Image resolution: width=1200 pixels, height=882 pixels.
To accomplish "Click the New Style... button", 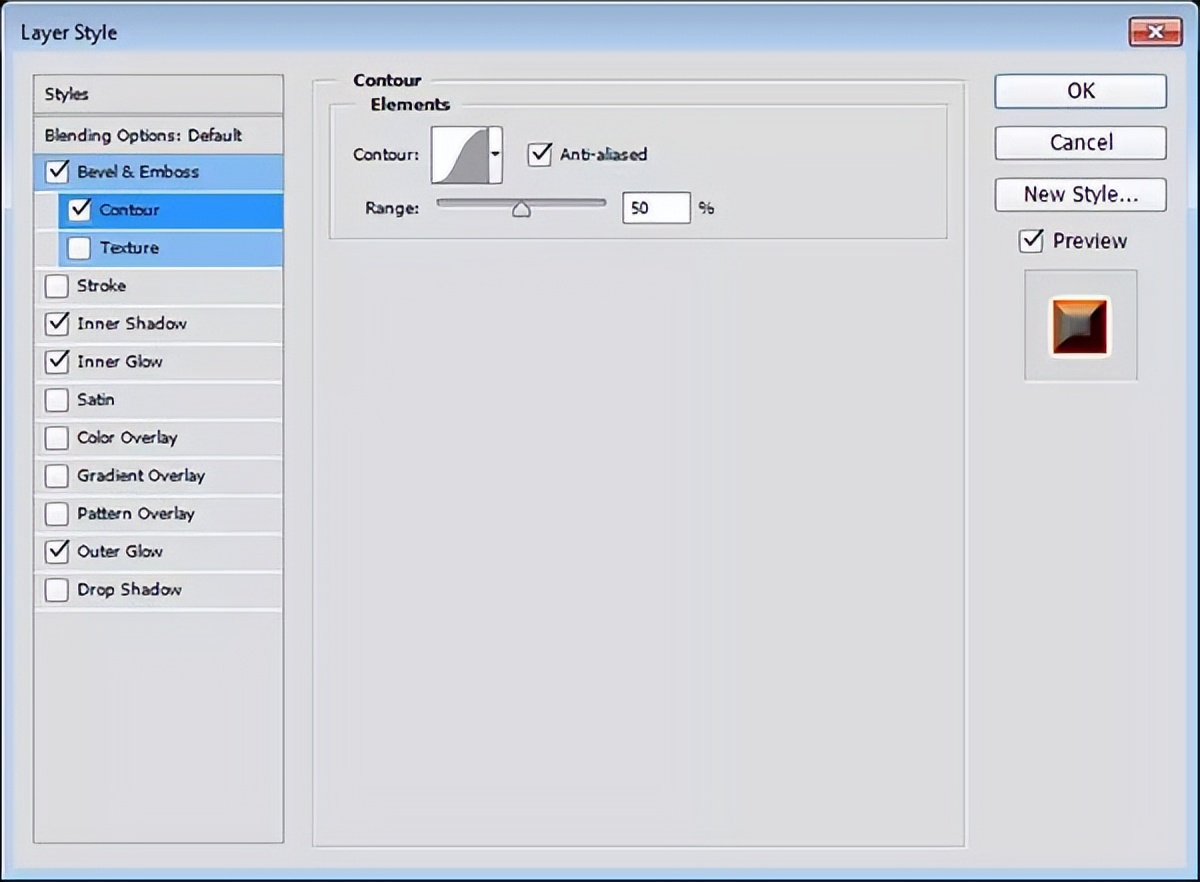I will point(1080,195).
